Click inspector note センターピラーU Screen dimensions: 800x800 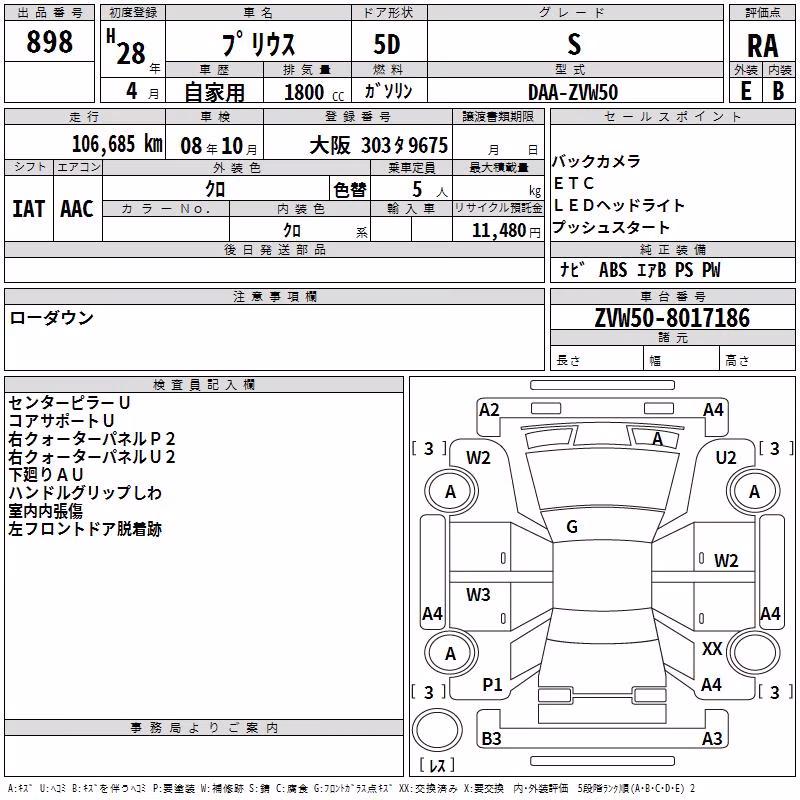[69, 403]
